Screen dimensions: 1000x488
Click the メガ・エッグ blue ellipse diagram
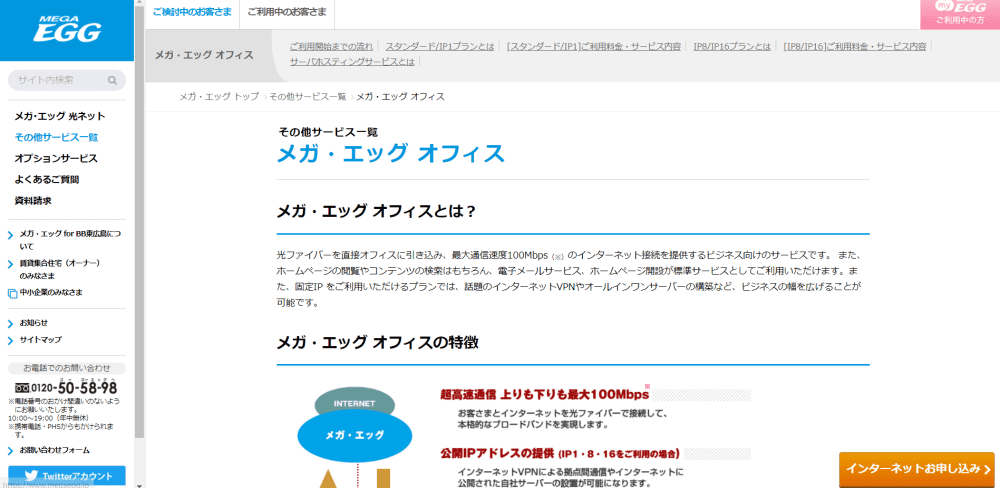click(355, 435)
